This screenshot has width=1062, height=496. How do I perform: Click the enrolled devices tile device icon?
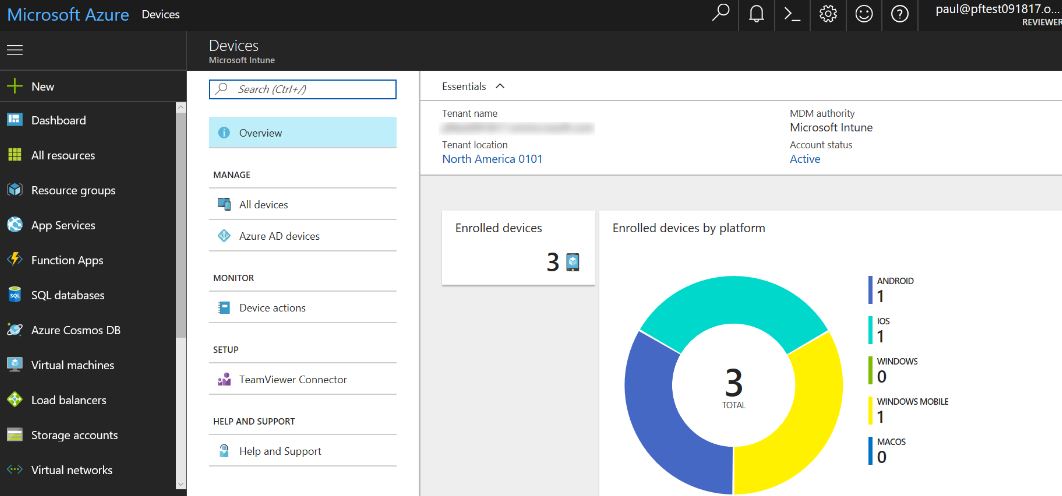572,262
